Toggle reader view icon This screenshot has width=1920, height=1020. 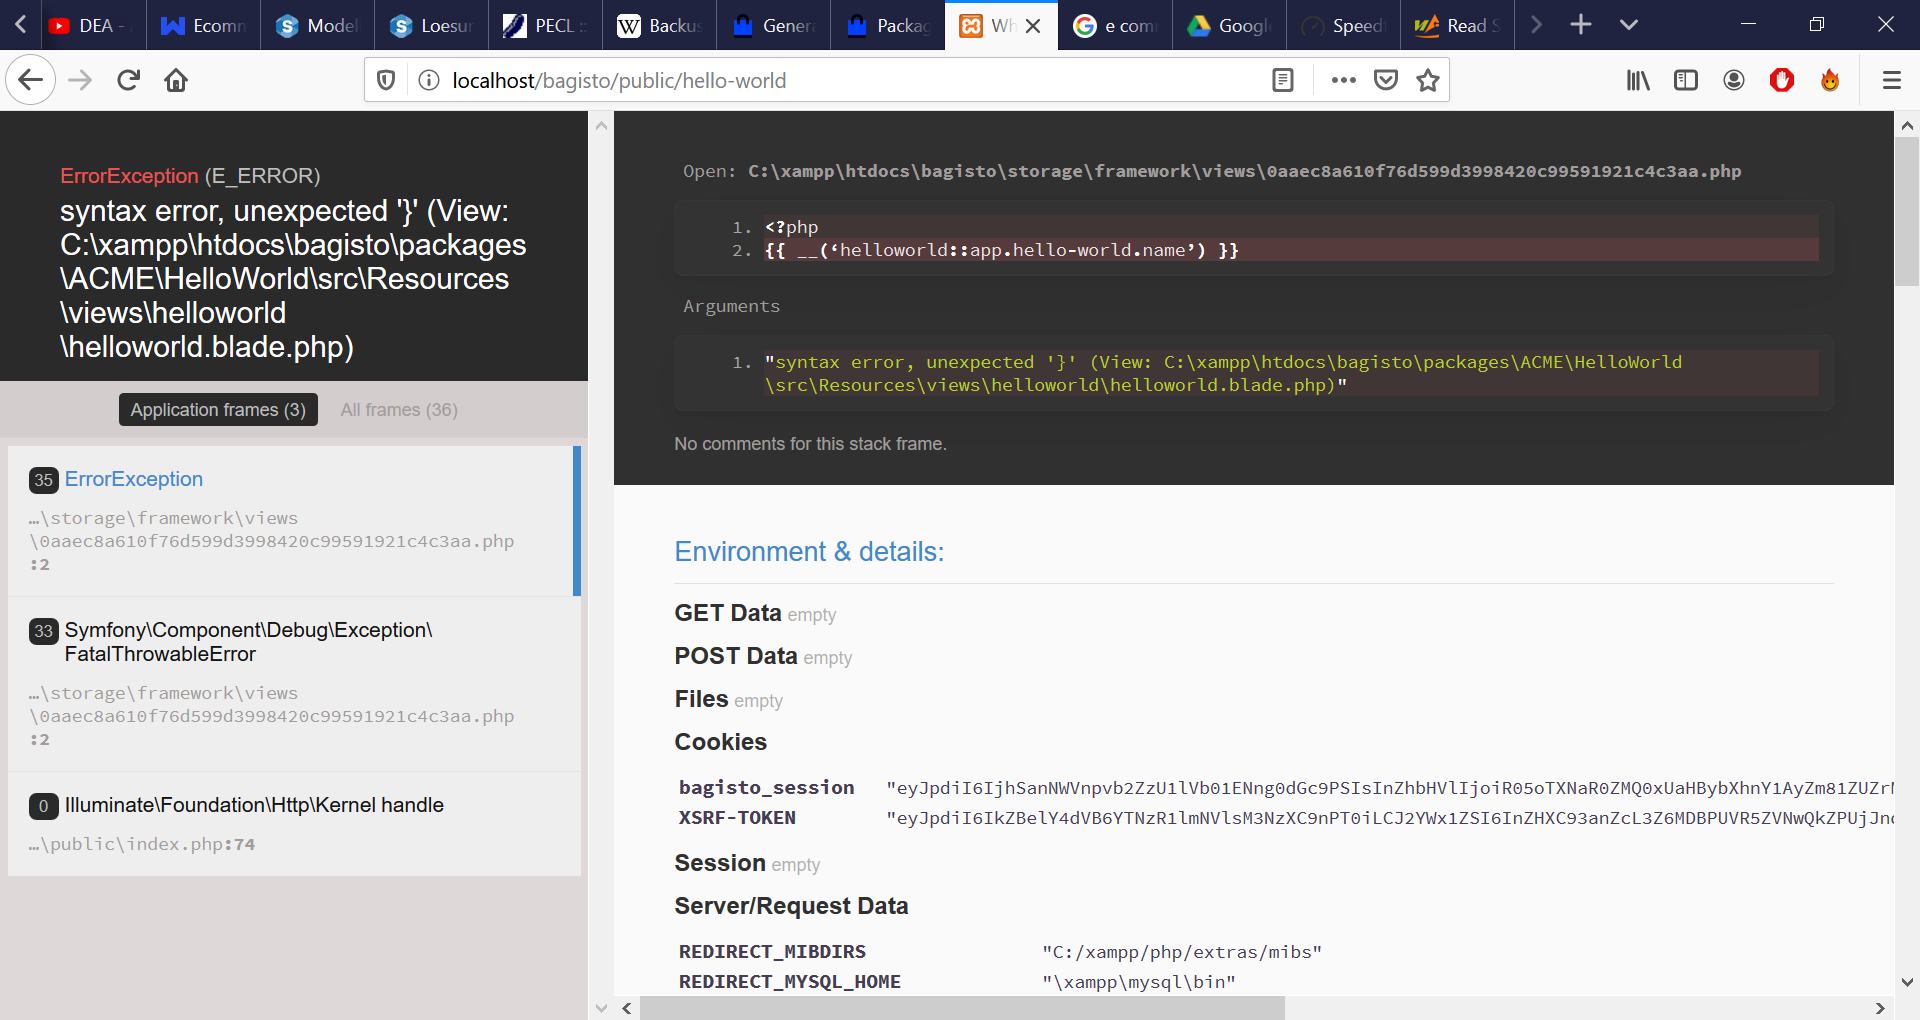click(x=1283, y=80)
